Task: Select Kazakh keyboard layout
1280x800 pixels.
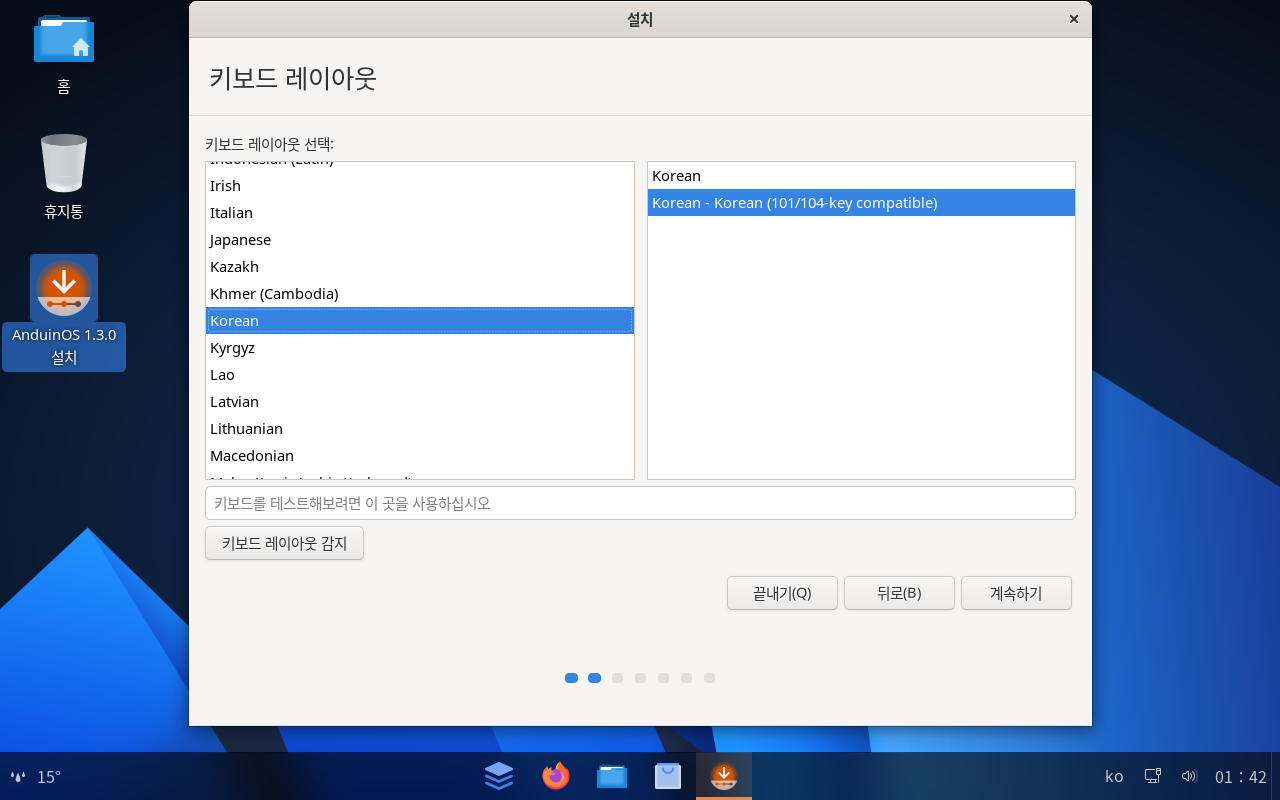Action: point(420,267)
